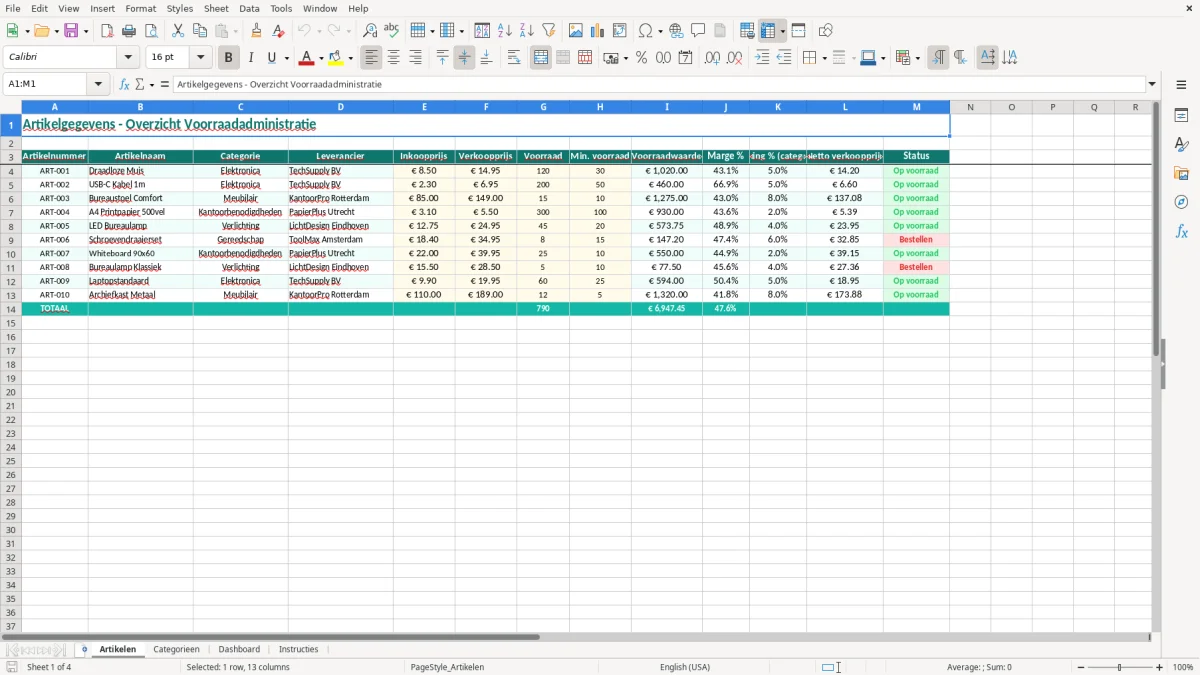Screen dimensions: 1200x675
Task: Open the Styles menu
Action: tap(180, 8)
